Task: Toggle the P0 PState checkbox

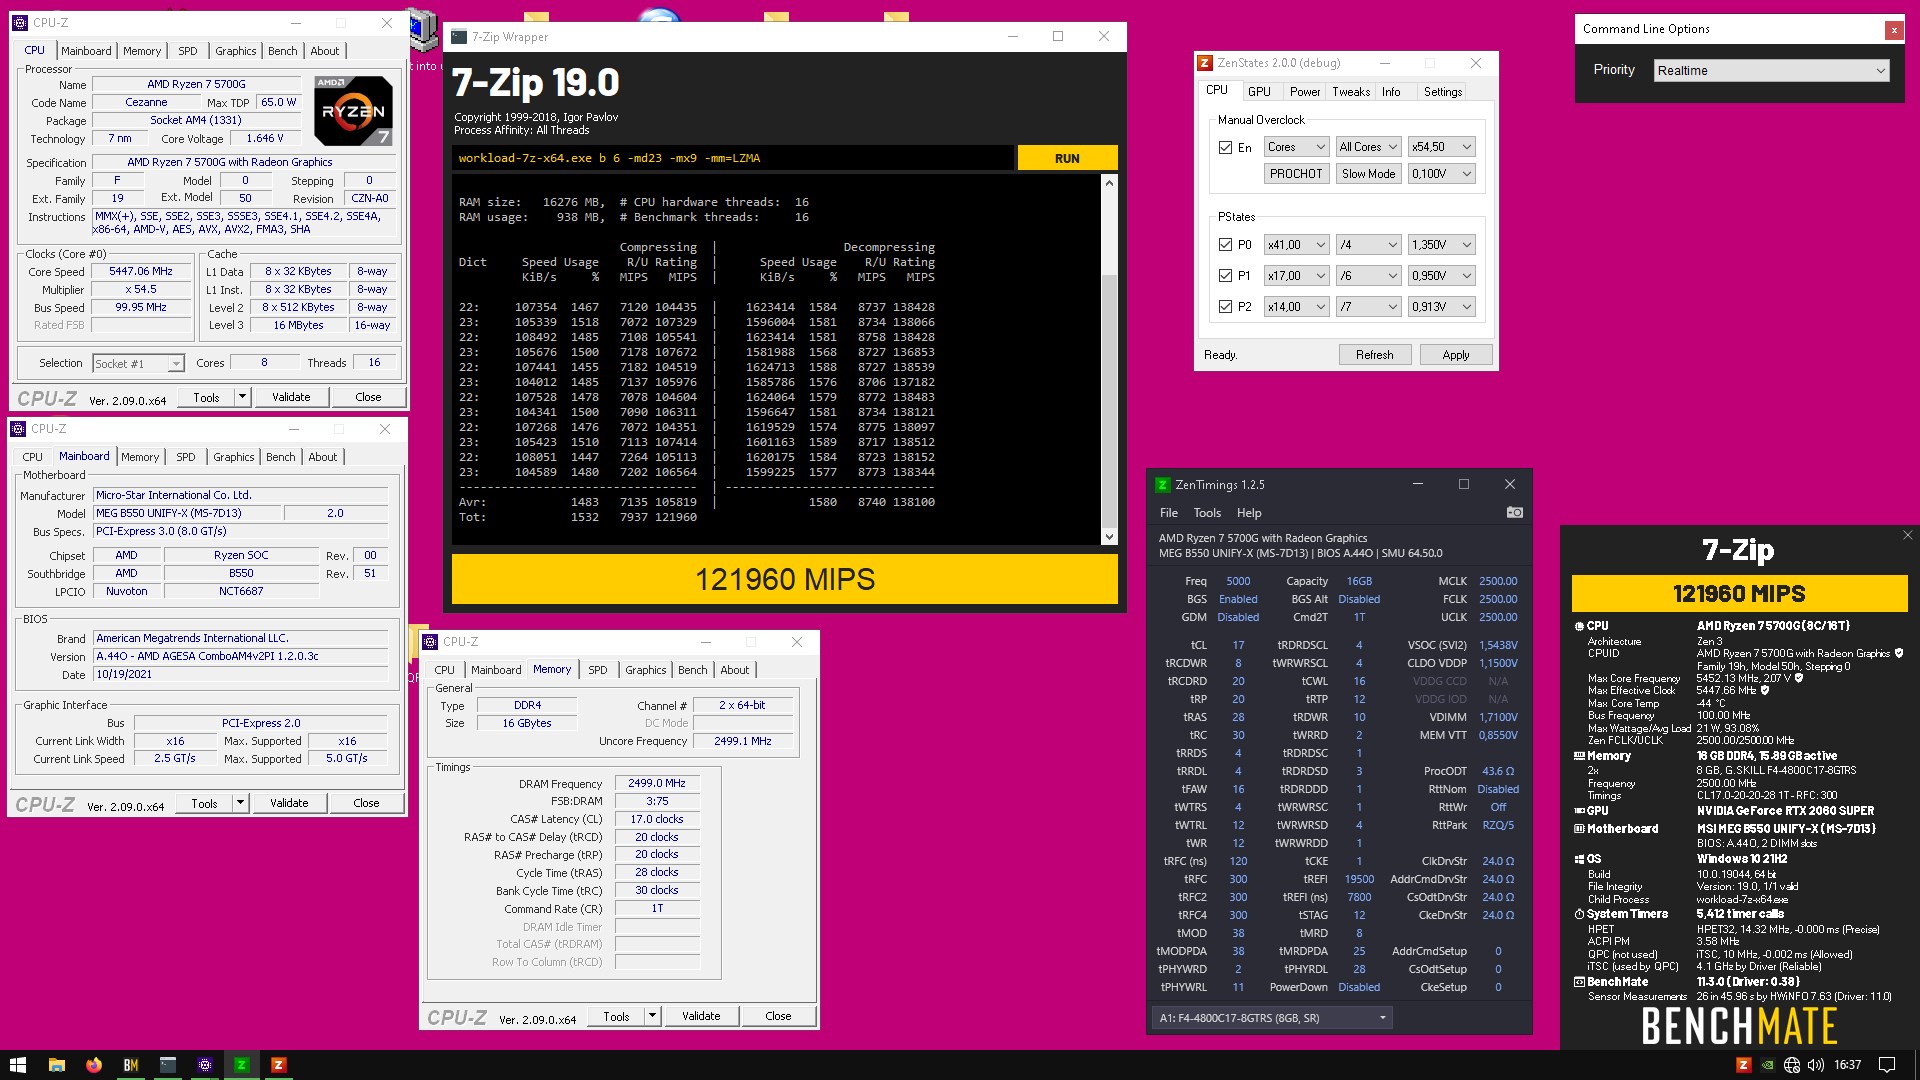Action: (1225, 244)
